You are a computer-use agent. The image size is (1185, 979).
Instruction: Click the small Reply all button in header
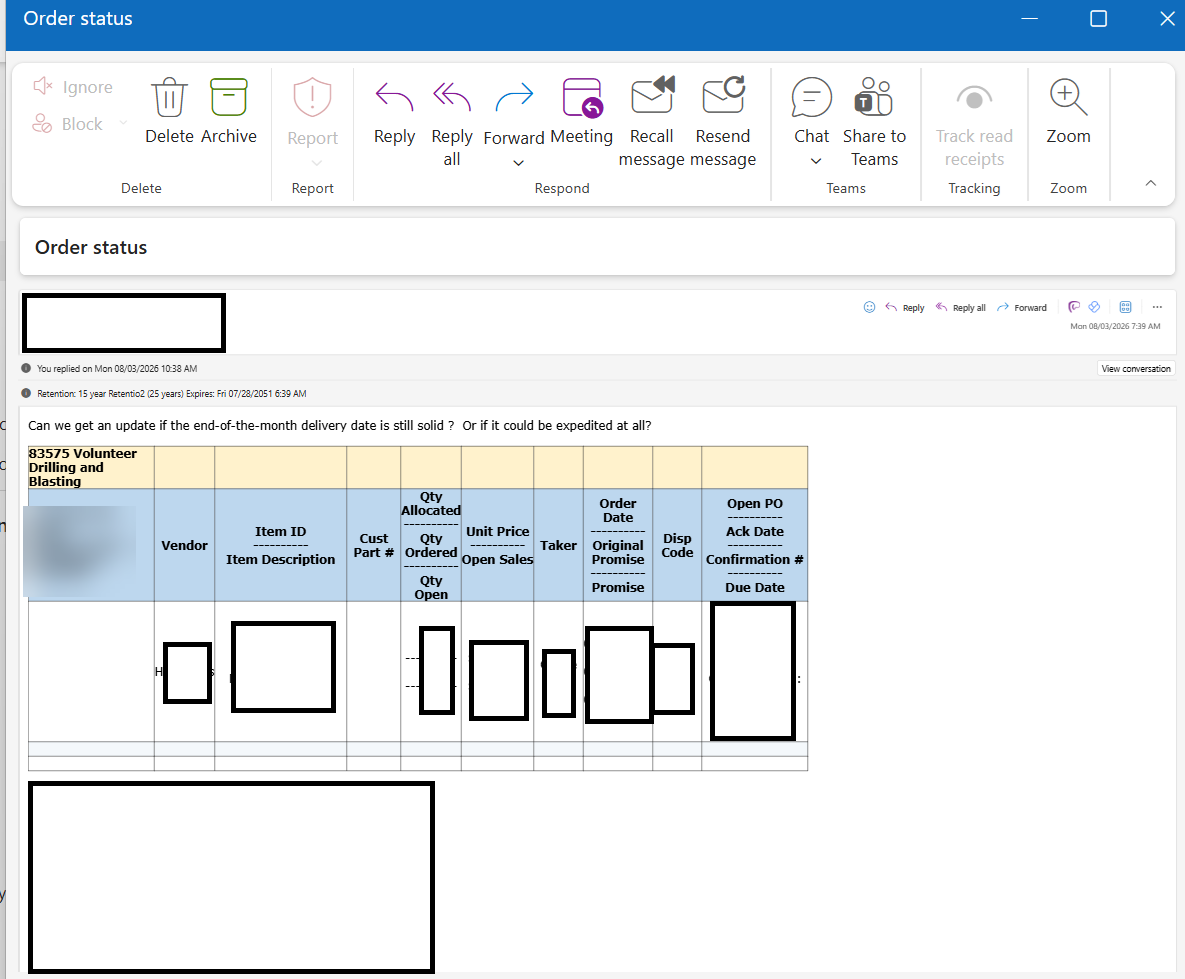(961, 308)
